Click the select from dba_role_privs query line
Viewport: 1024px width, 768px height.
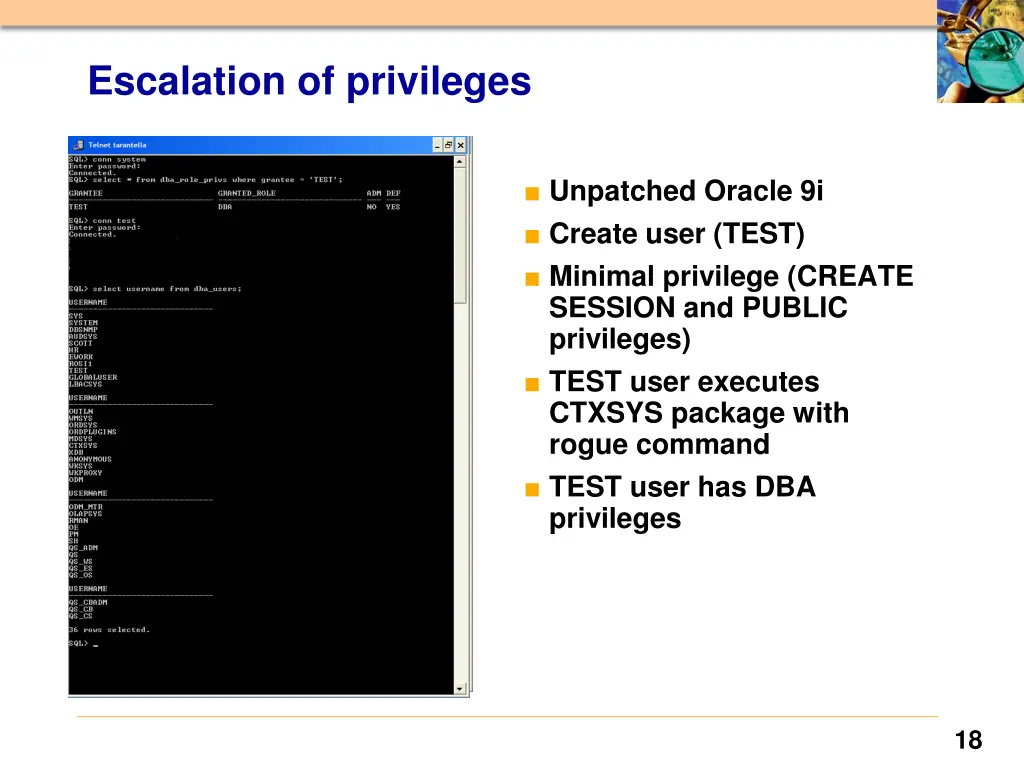206,180
